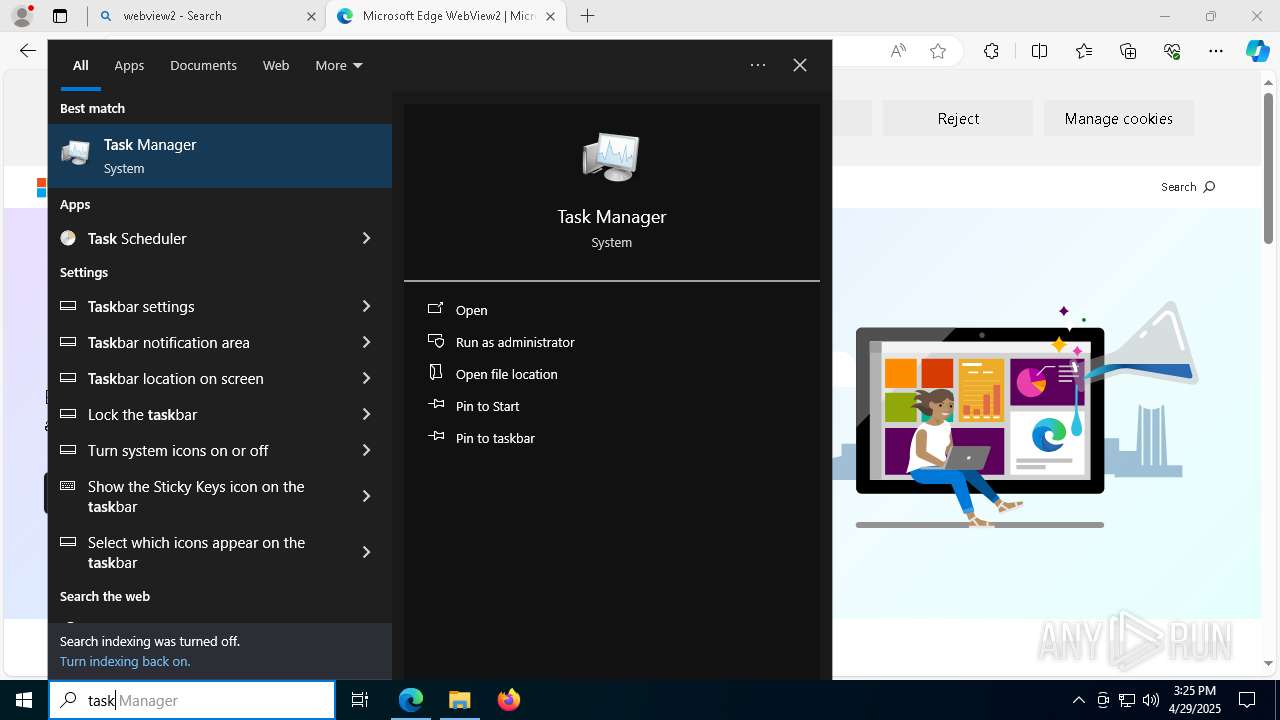Click the large Task Manager preview icon
1280x720 pixels.
click(611, 157)
